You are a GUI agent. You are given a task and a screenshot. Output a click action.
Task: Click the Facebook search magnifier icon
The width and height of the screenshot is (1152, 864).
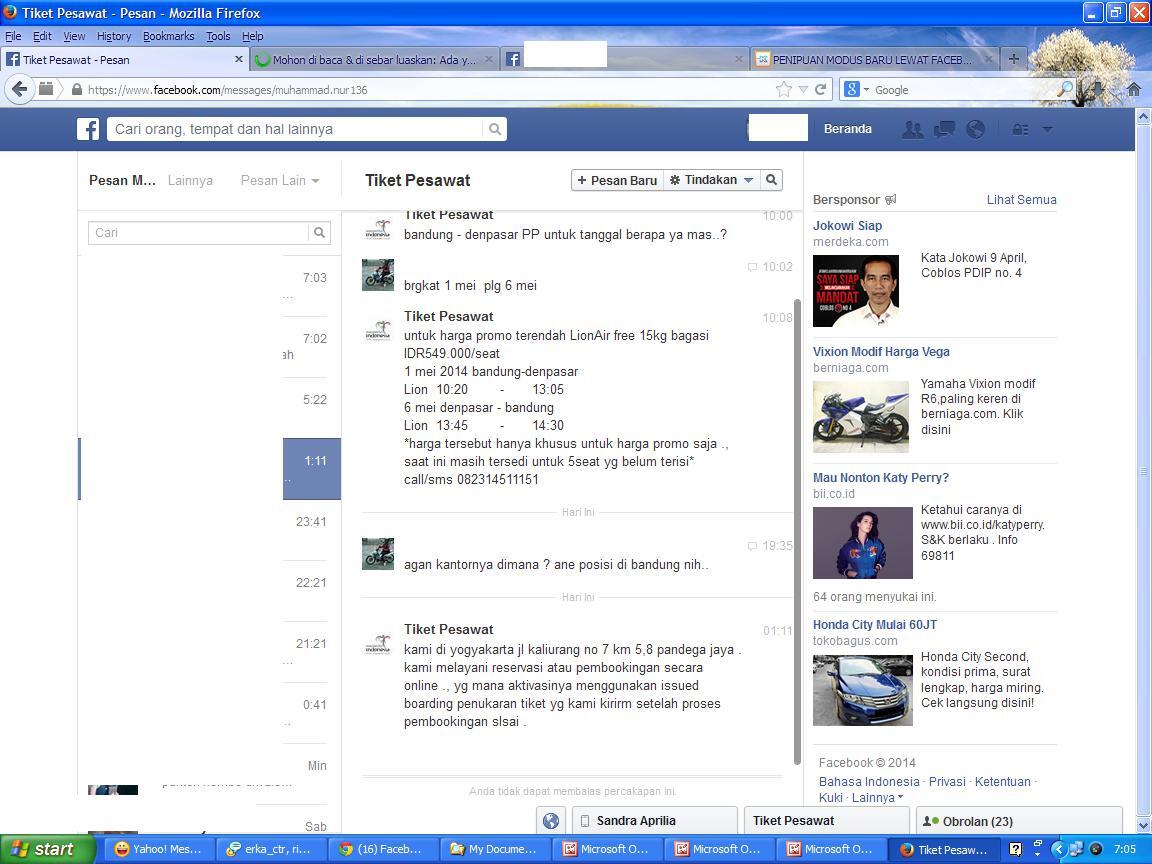point(495,129)
